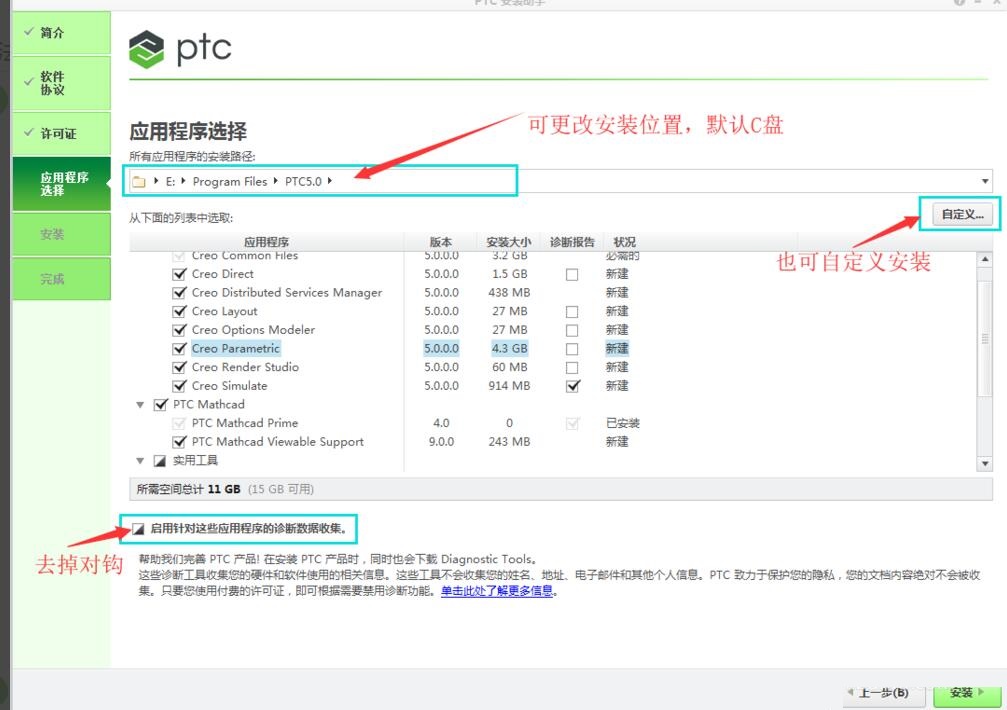1007x710 pixels.
Task: Uncheck Creo Render Studio for installation
Action: 180,367
